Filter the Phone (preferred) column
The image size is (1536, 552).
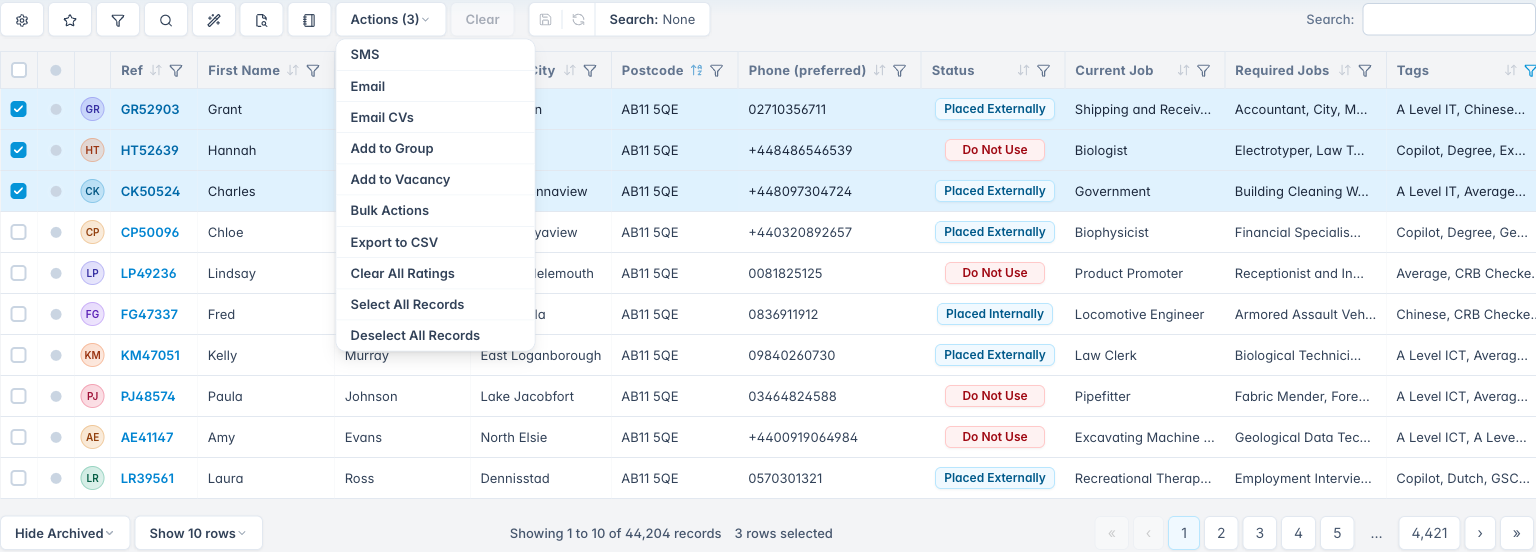pos(899,71)
